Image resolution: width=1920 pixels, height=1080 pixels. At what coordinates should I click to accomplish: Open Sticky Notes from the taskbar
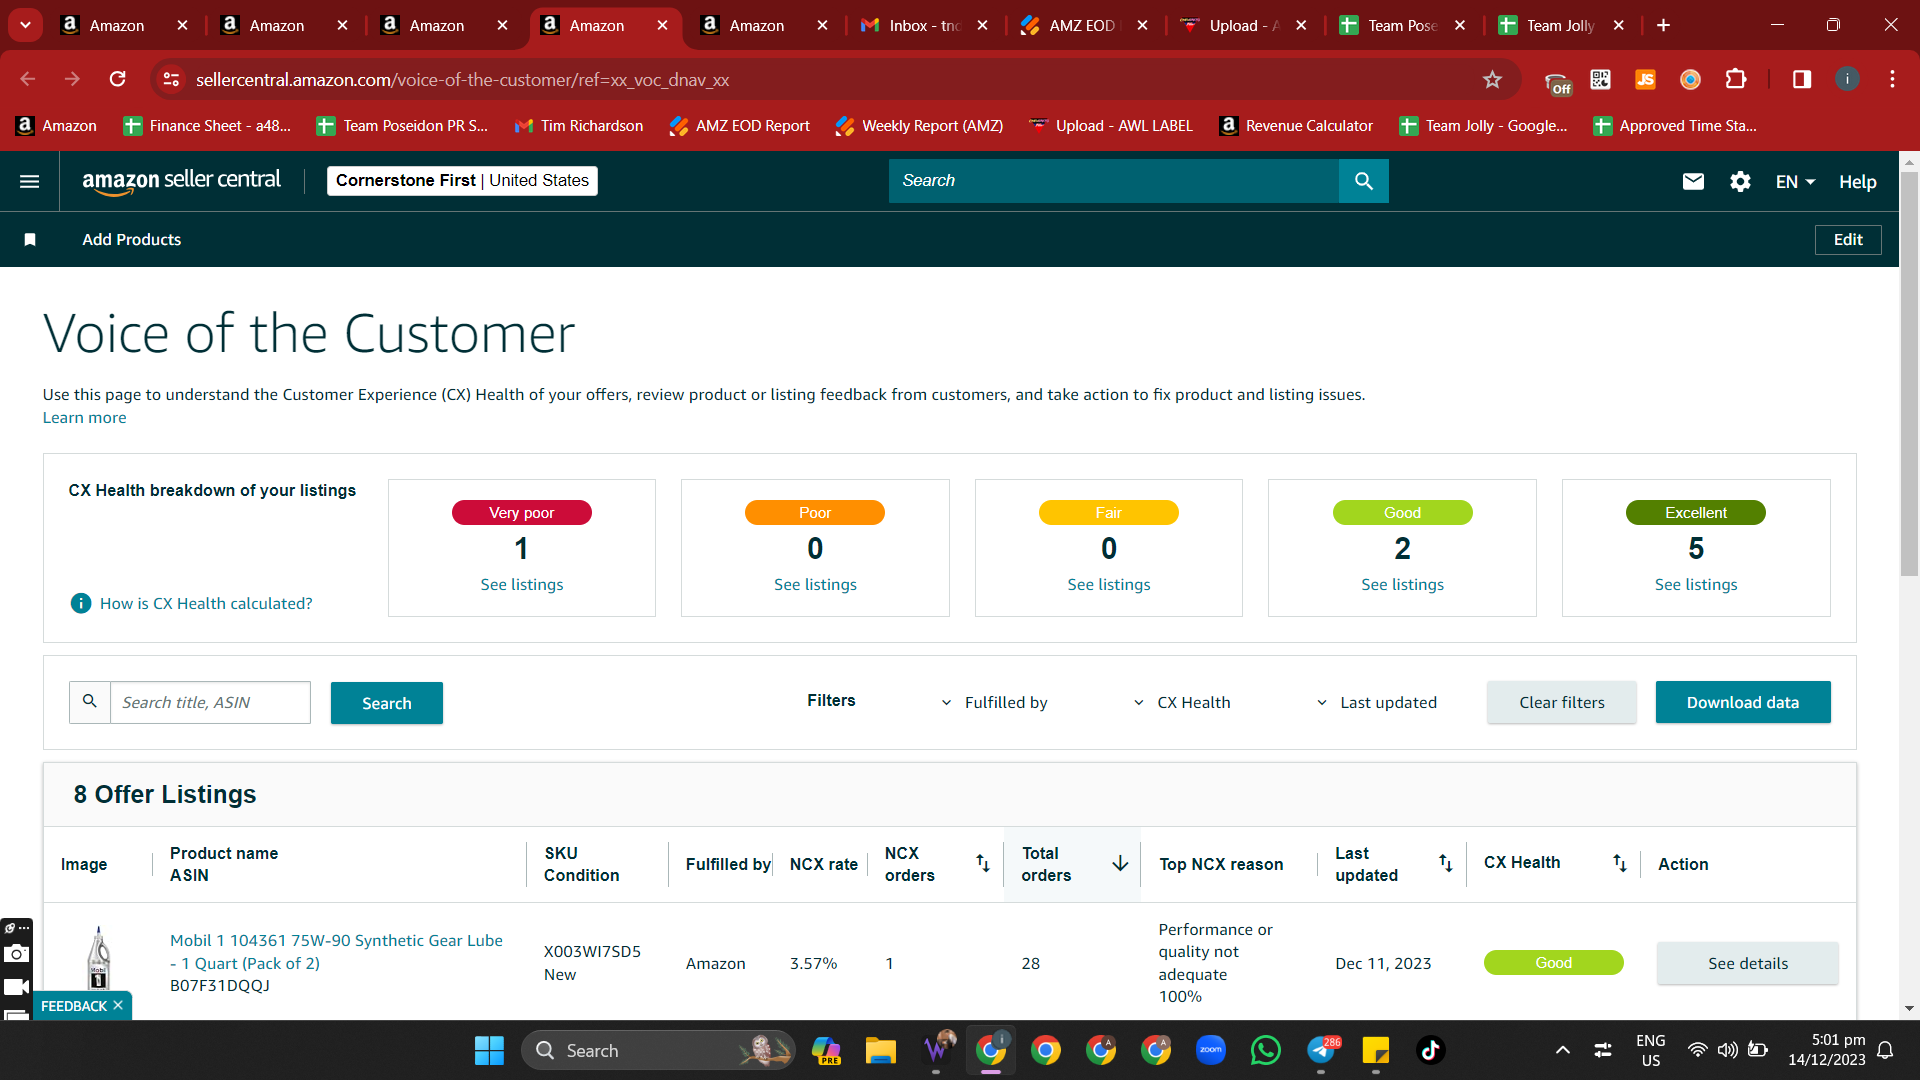point(1376,1050)
